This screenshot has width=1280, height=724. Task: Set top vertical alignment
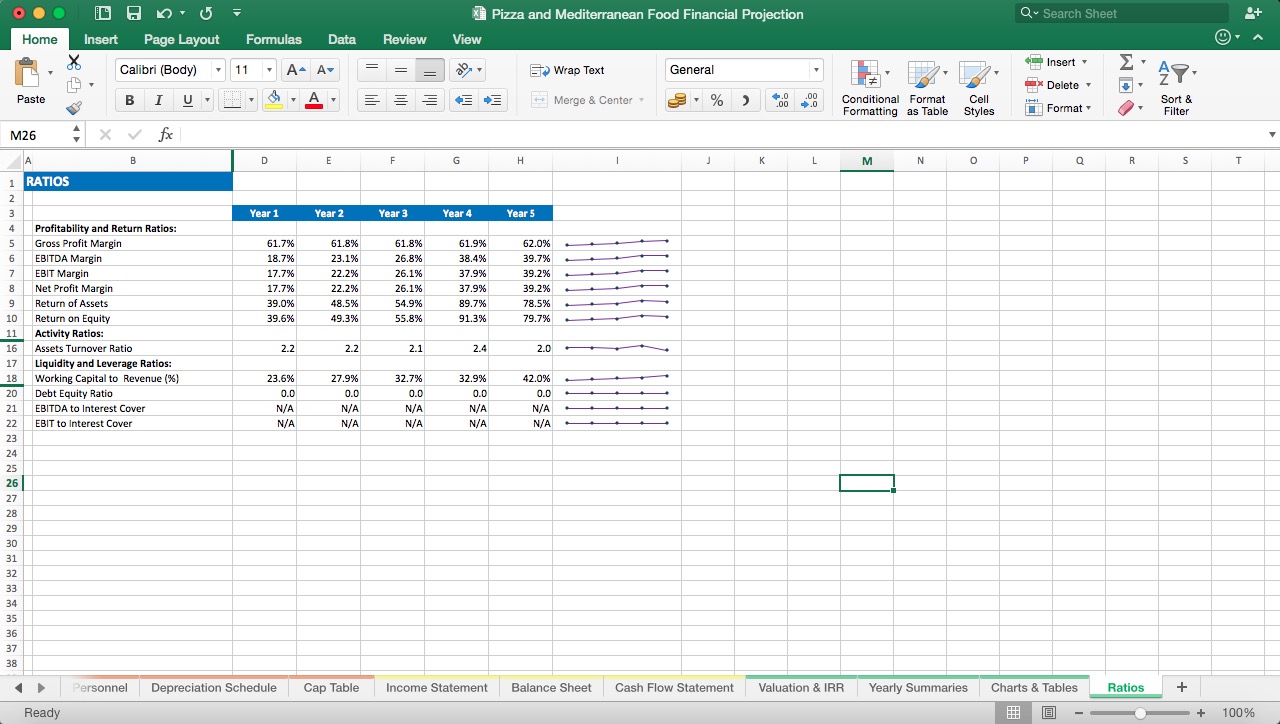click(371, 70)
